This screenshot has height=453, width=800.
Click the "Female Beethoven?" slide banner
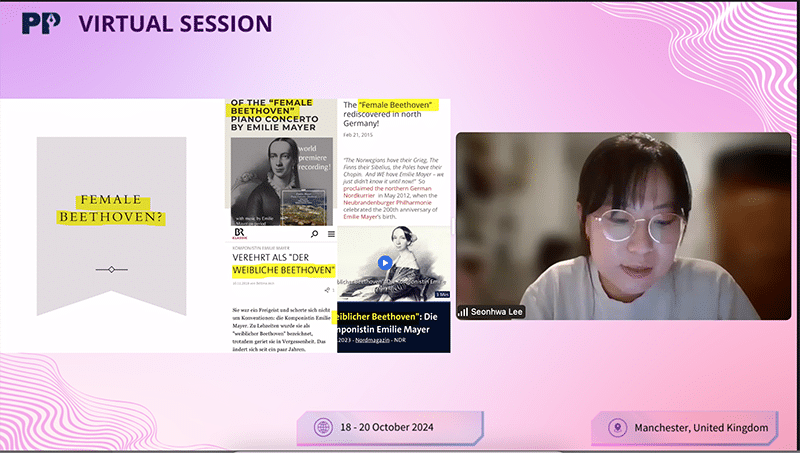[111, 208]
